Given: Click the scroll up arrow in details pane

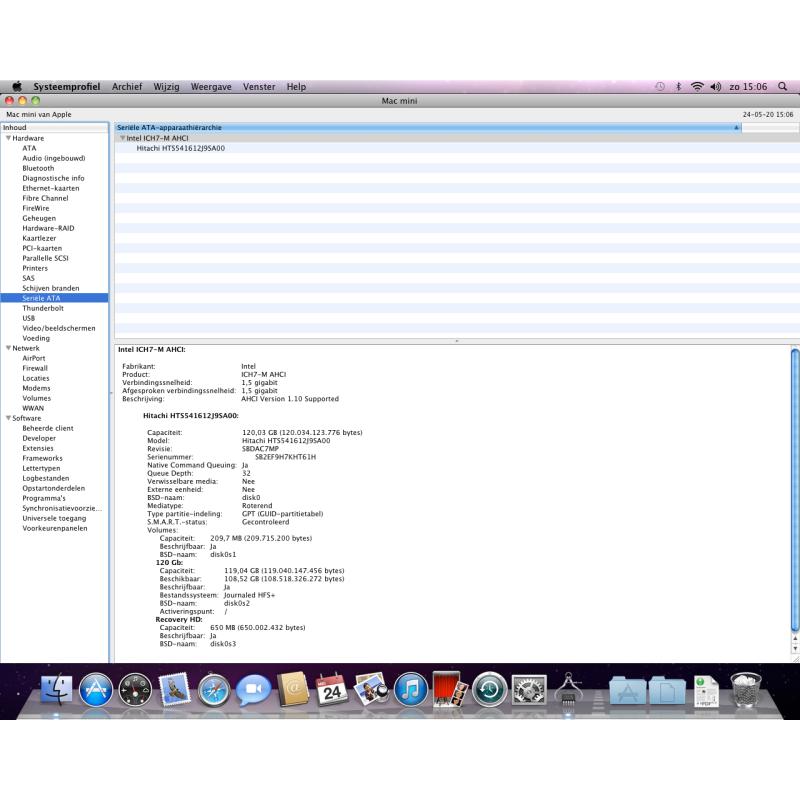Looking at the screenshot, I should (795, 638).
